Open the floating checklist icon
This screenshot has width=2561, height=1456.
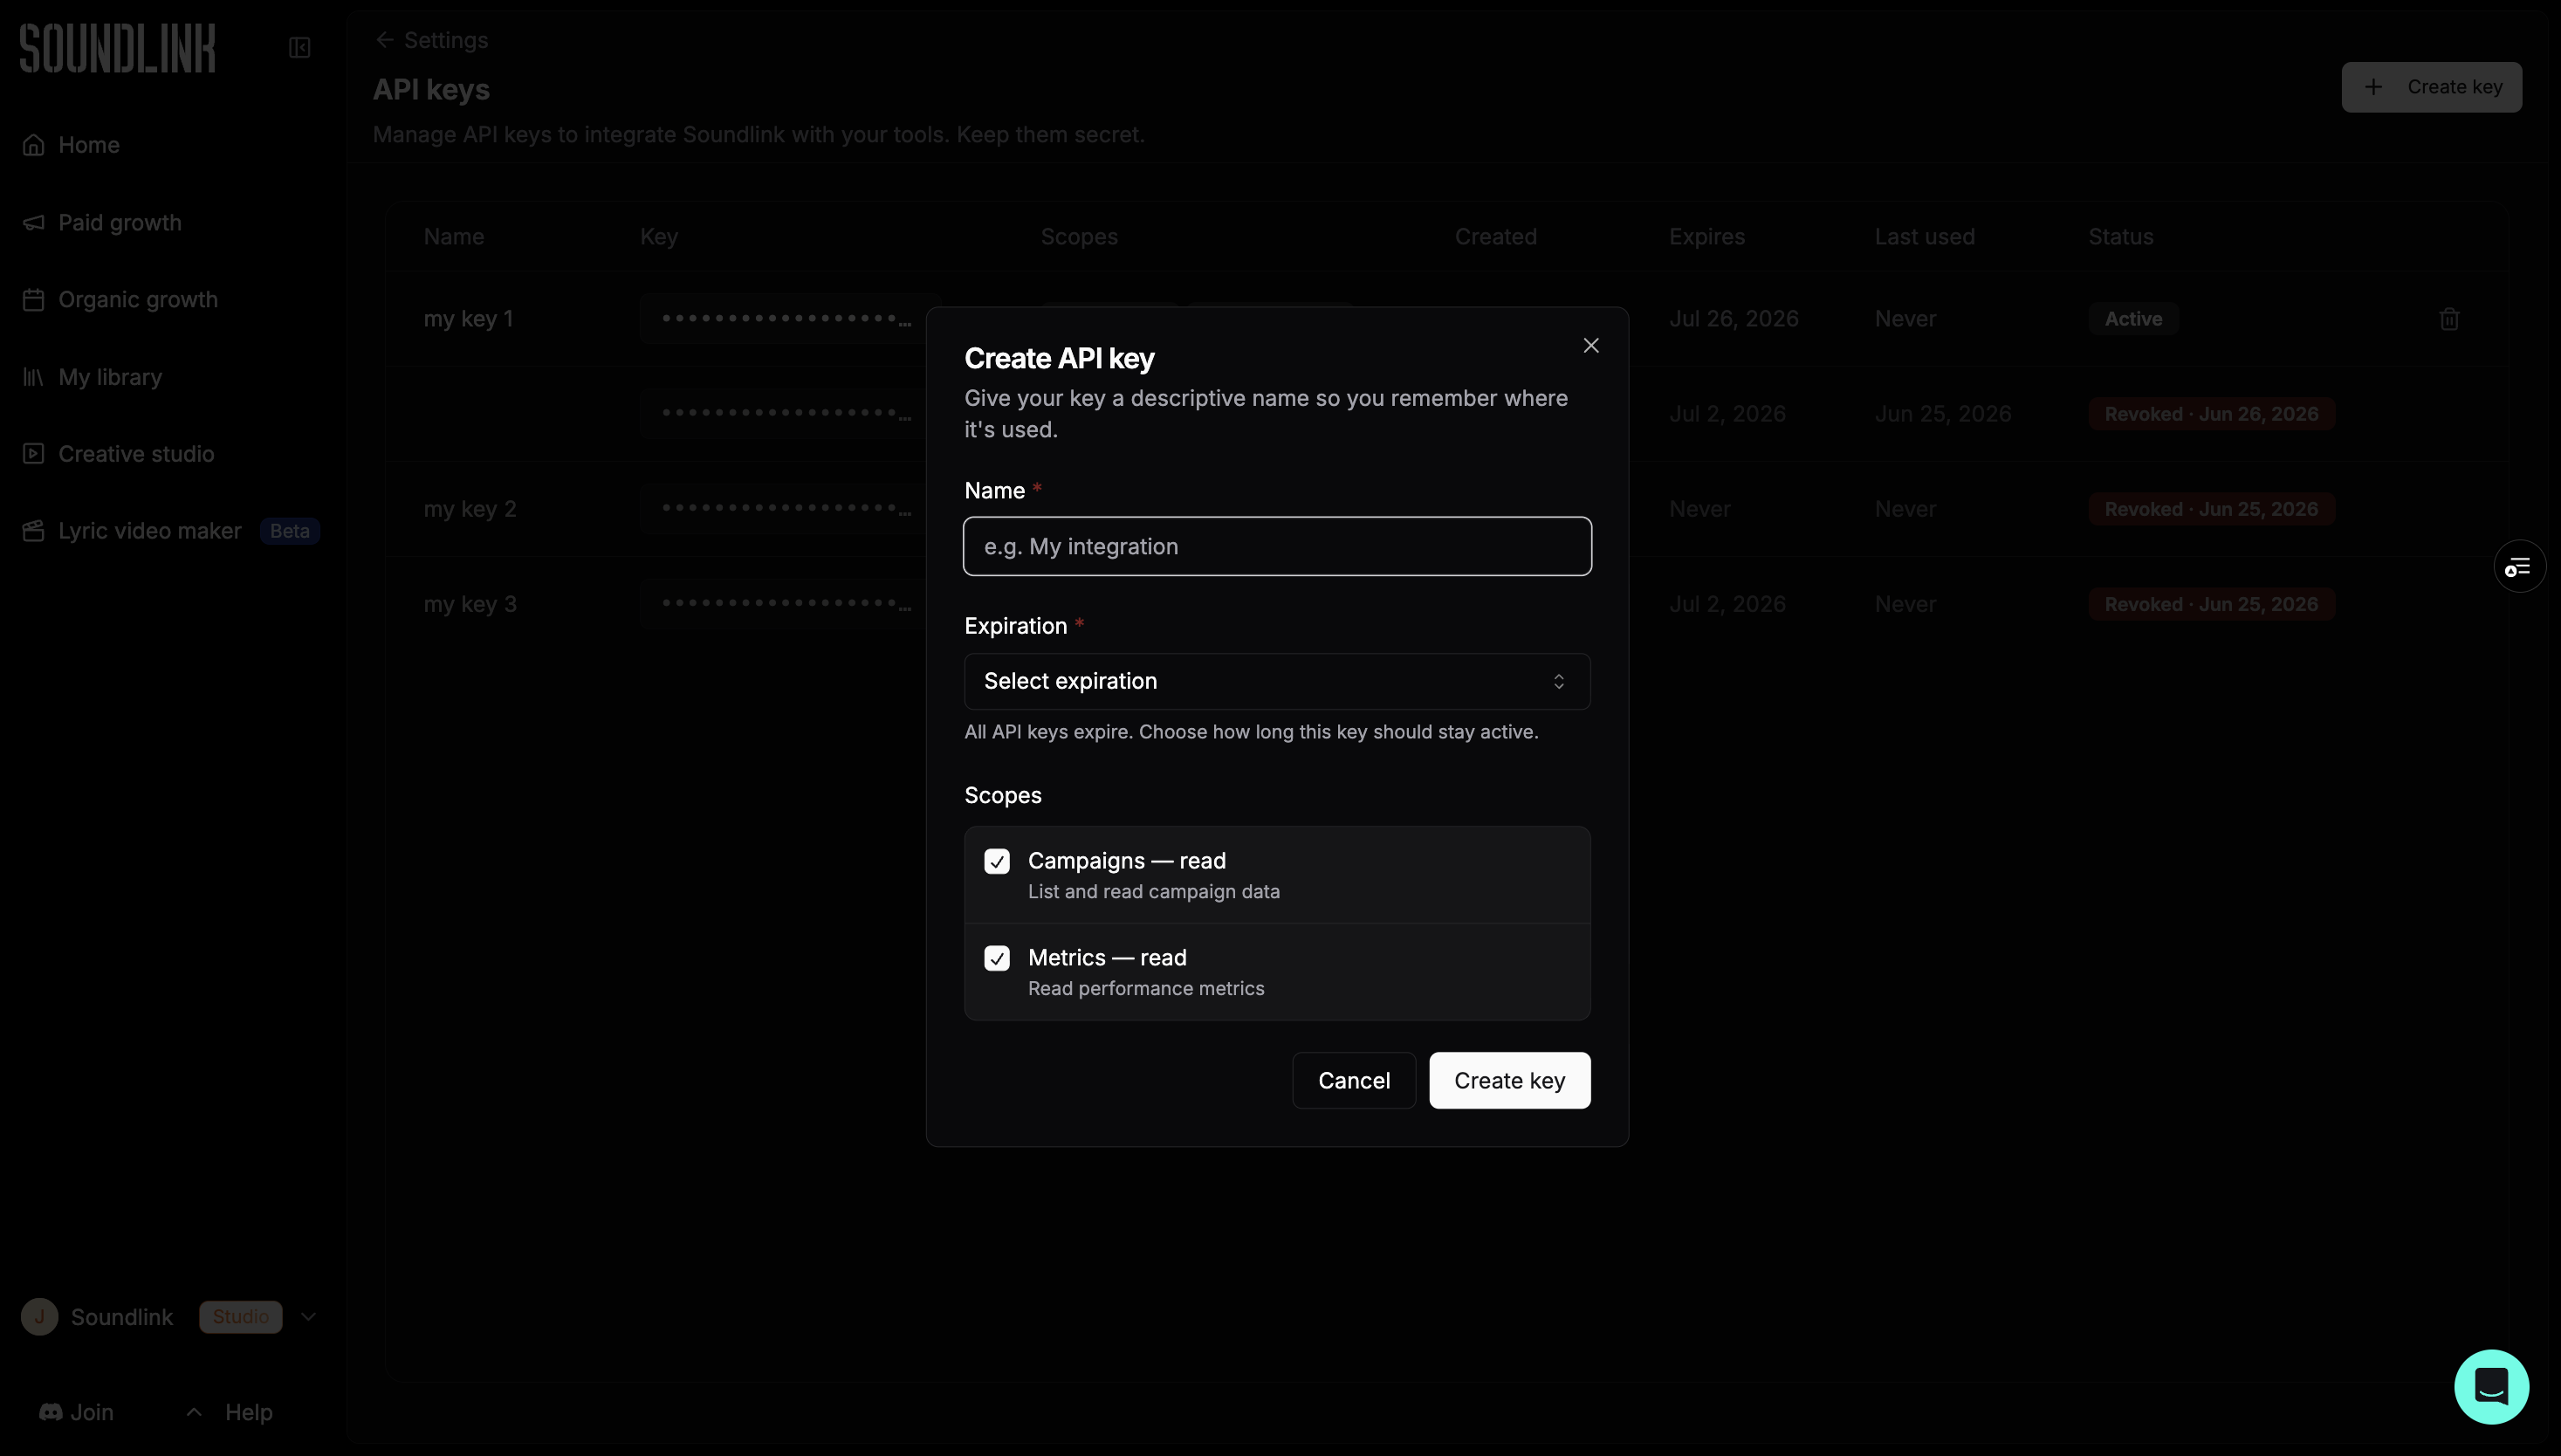(2519, 567)
